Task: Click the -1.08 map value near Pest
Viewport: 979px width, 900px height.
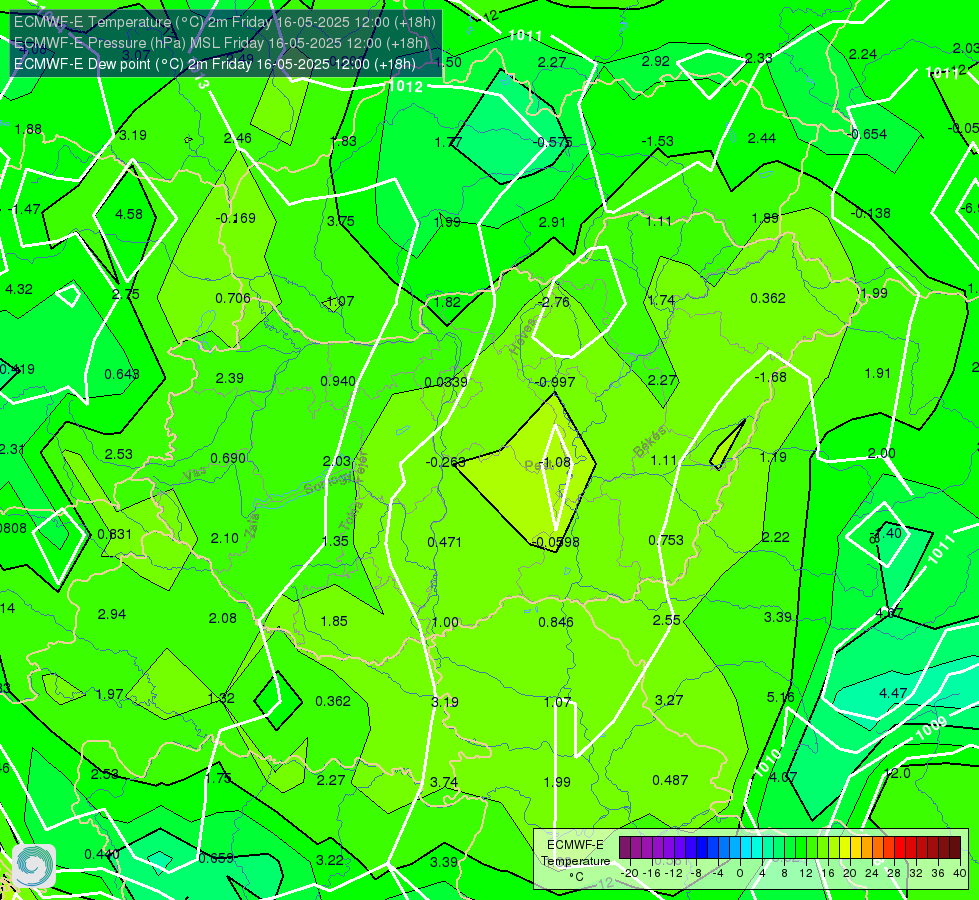Action: (x=554, y=462)
